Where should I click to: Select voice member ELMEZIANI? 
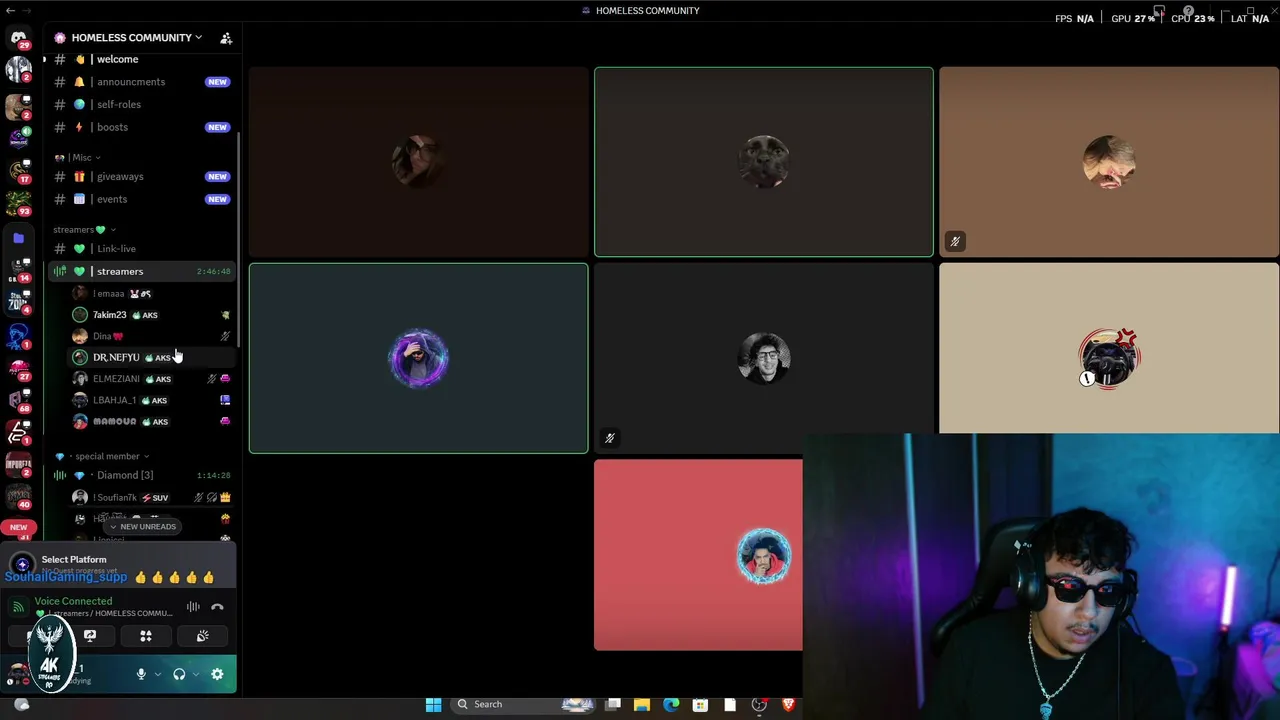[152, 379]
